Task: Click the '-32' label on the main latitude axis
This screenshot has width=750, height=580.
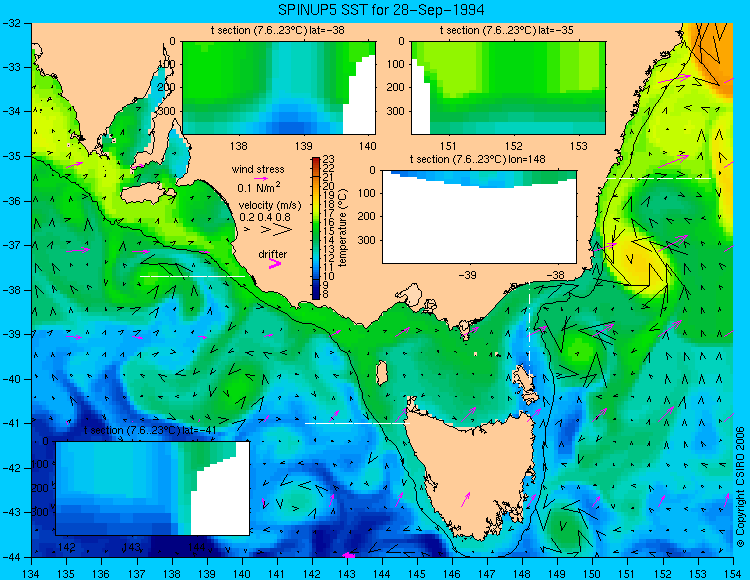Action: tap(11, 23)
